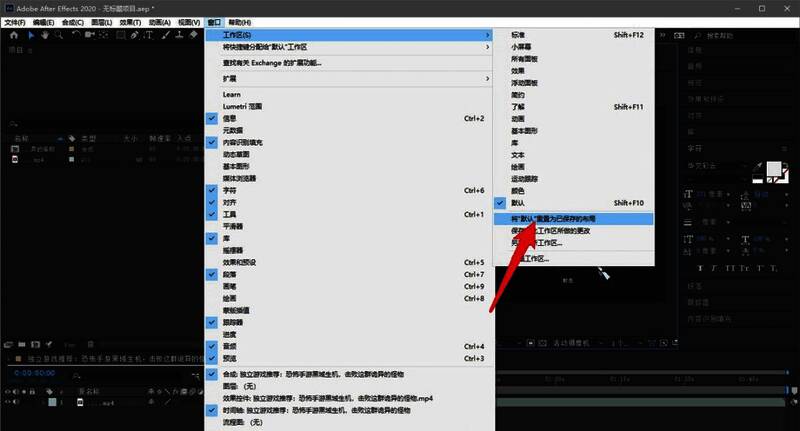Click the fill color swatch in Character panel
The image size is (800, 431).
(x=773, y=169)
